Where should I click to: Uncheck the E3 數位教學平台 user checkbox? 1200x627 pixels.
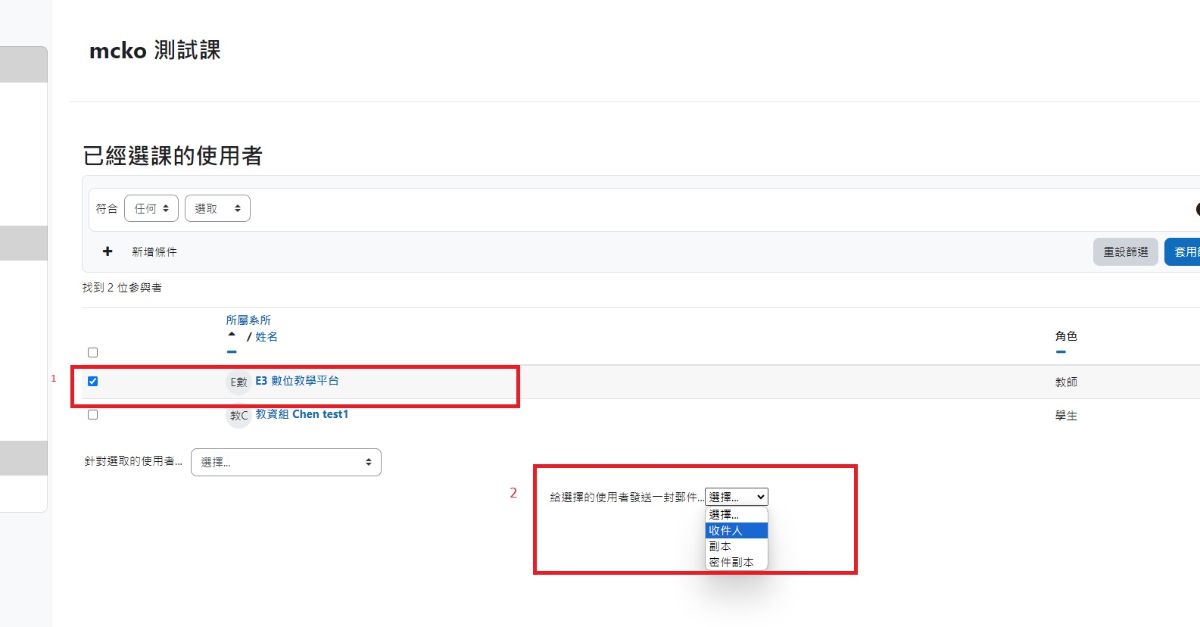click(x=93, y=381)
